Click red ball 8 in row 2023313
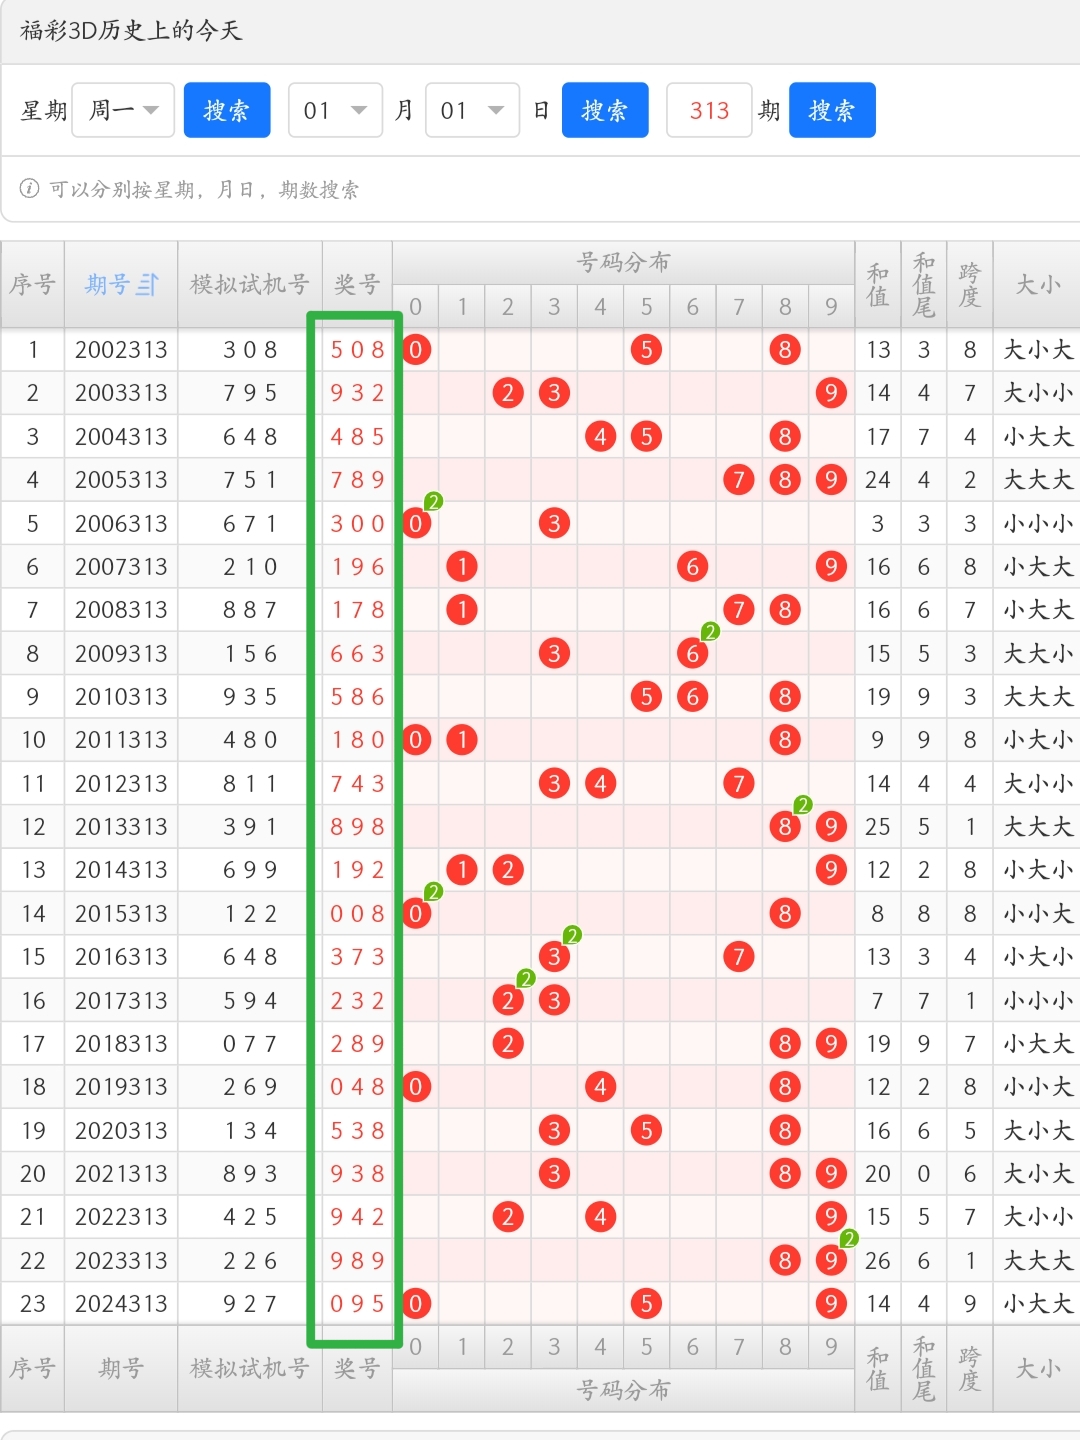 (784, 1261)
